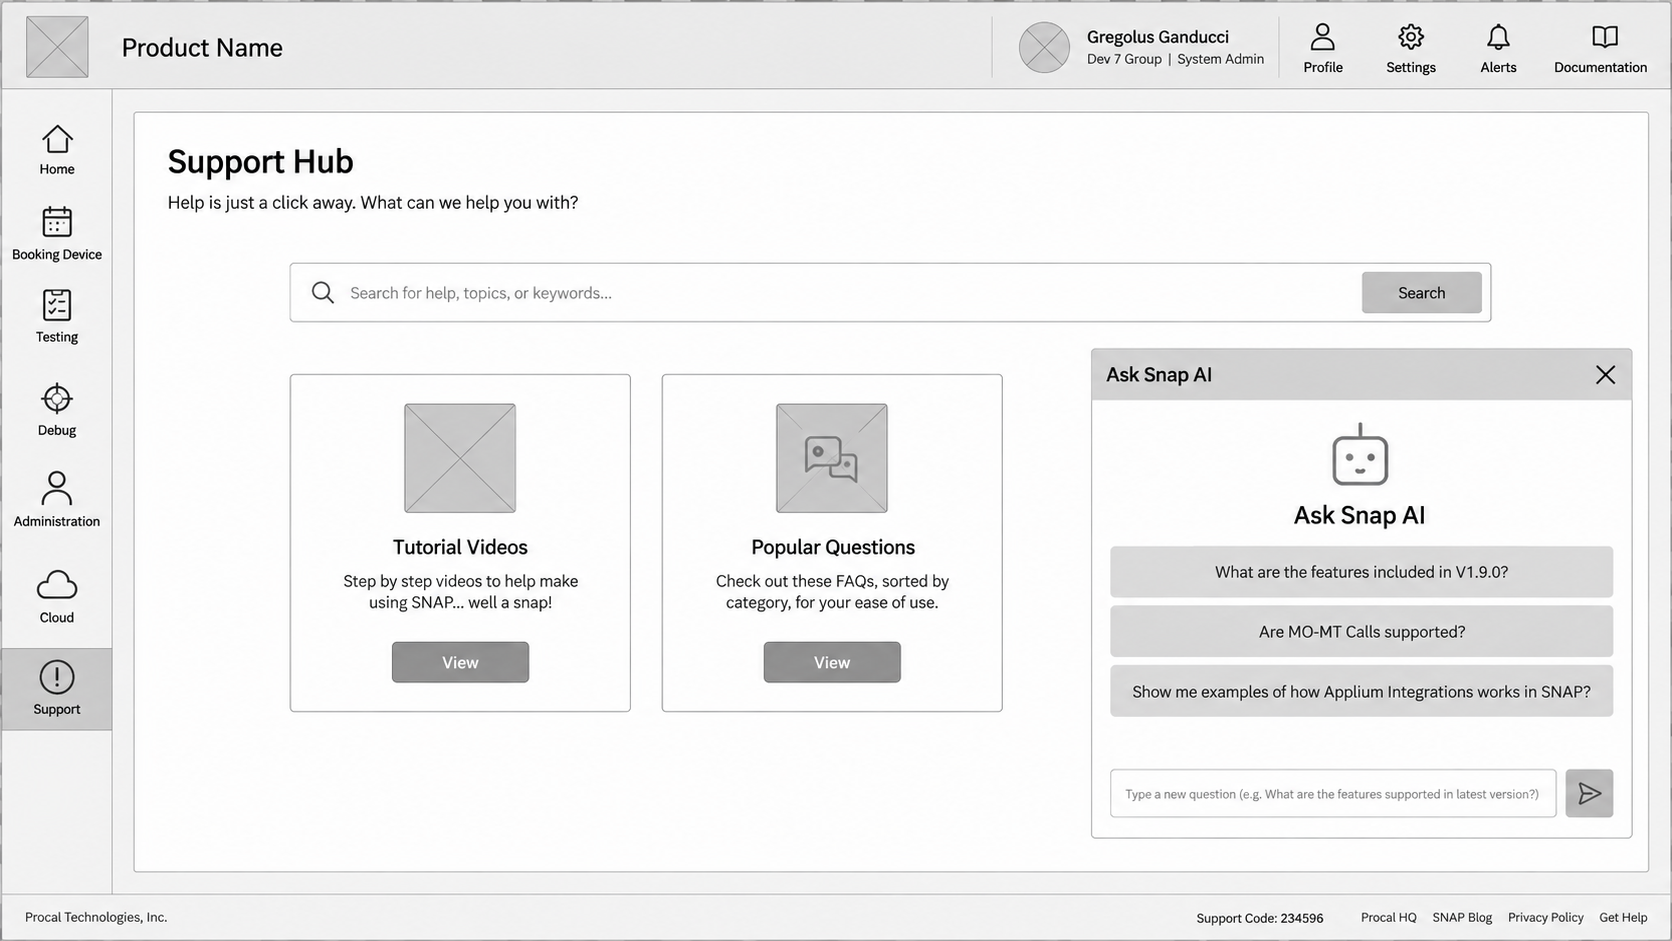Click the Tutorial Videos title text
The image size is (1672, 941).
coord(460,547)
